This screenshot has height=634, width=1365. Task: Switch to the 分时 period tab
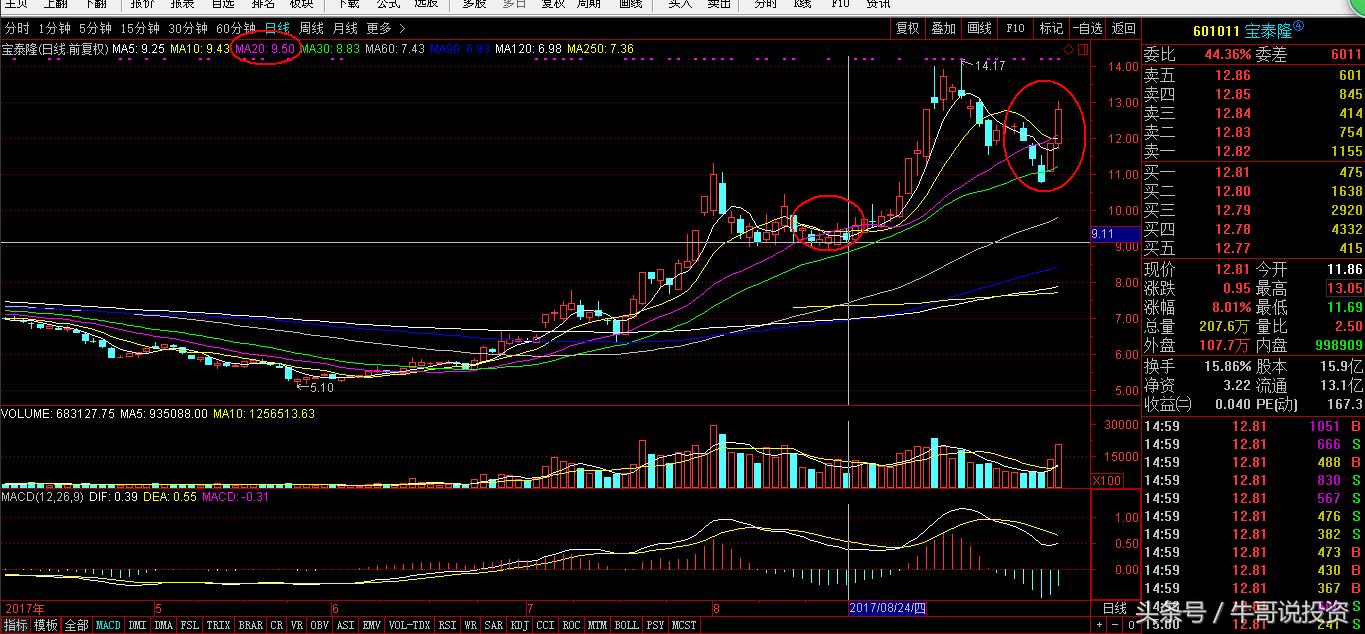tap(17, 28)
